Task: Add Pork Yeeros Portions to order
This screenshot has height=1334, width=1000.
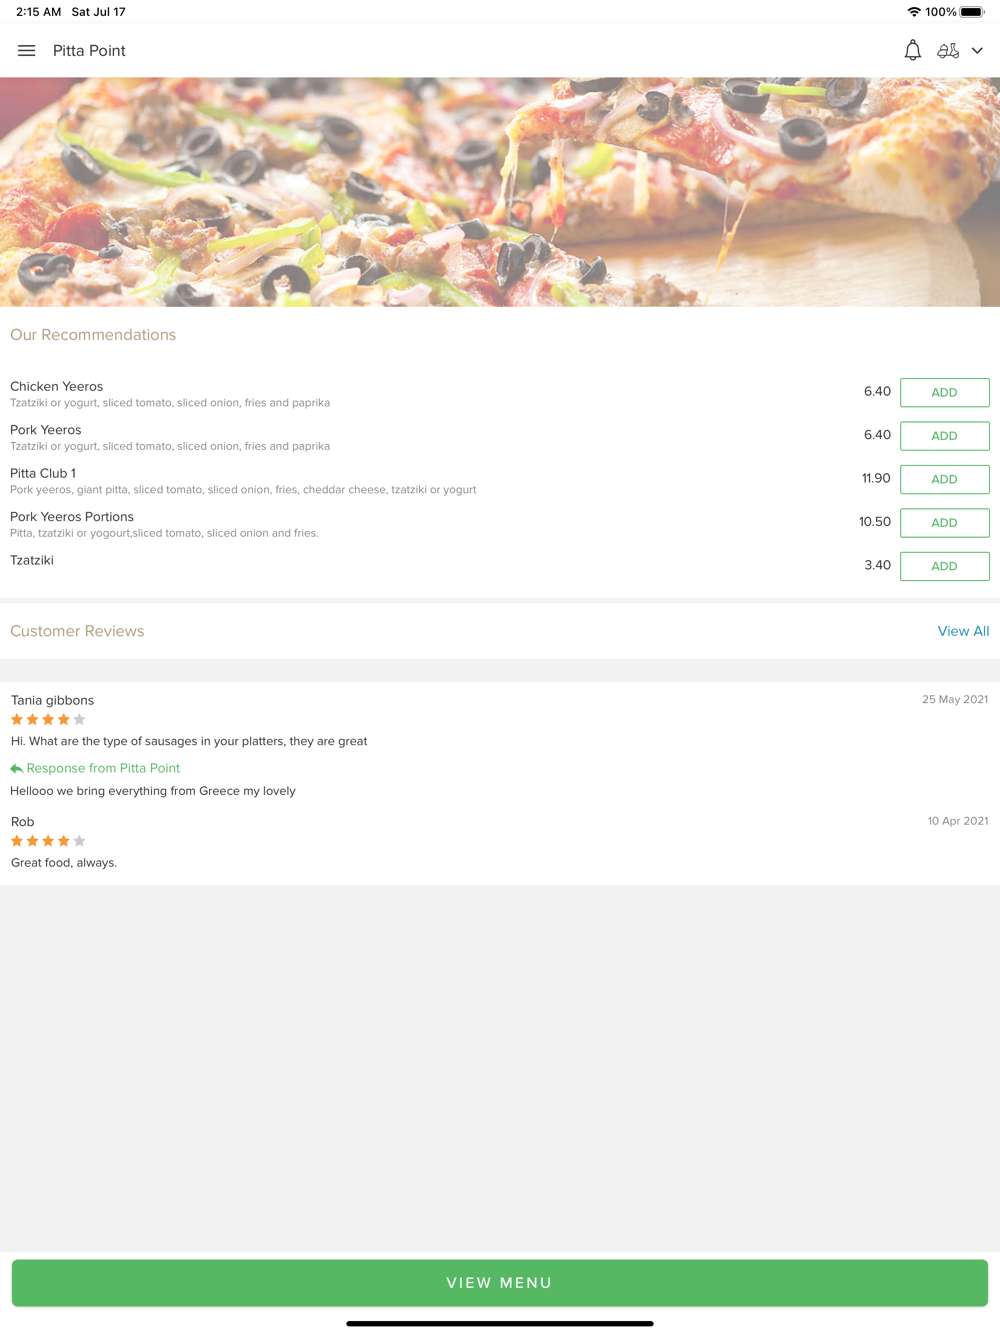Action: pyautogui.click(x=945, y=523)
